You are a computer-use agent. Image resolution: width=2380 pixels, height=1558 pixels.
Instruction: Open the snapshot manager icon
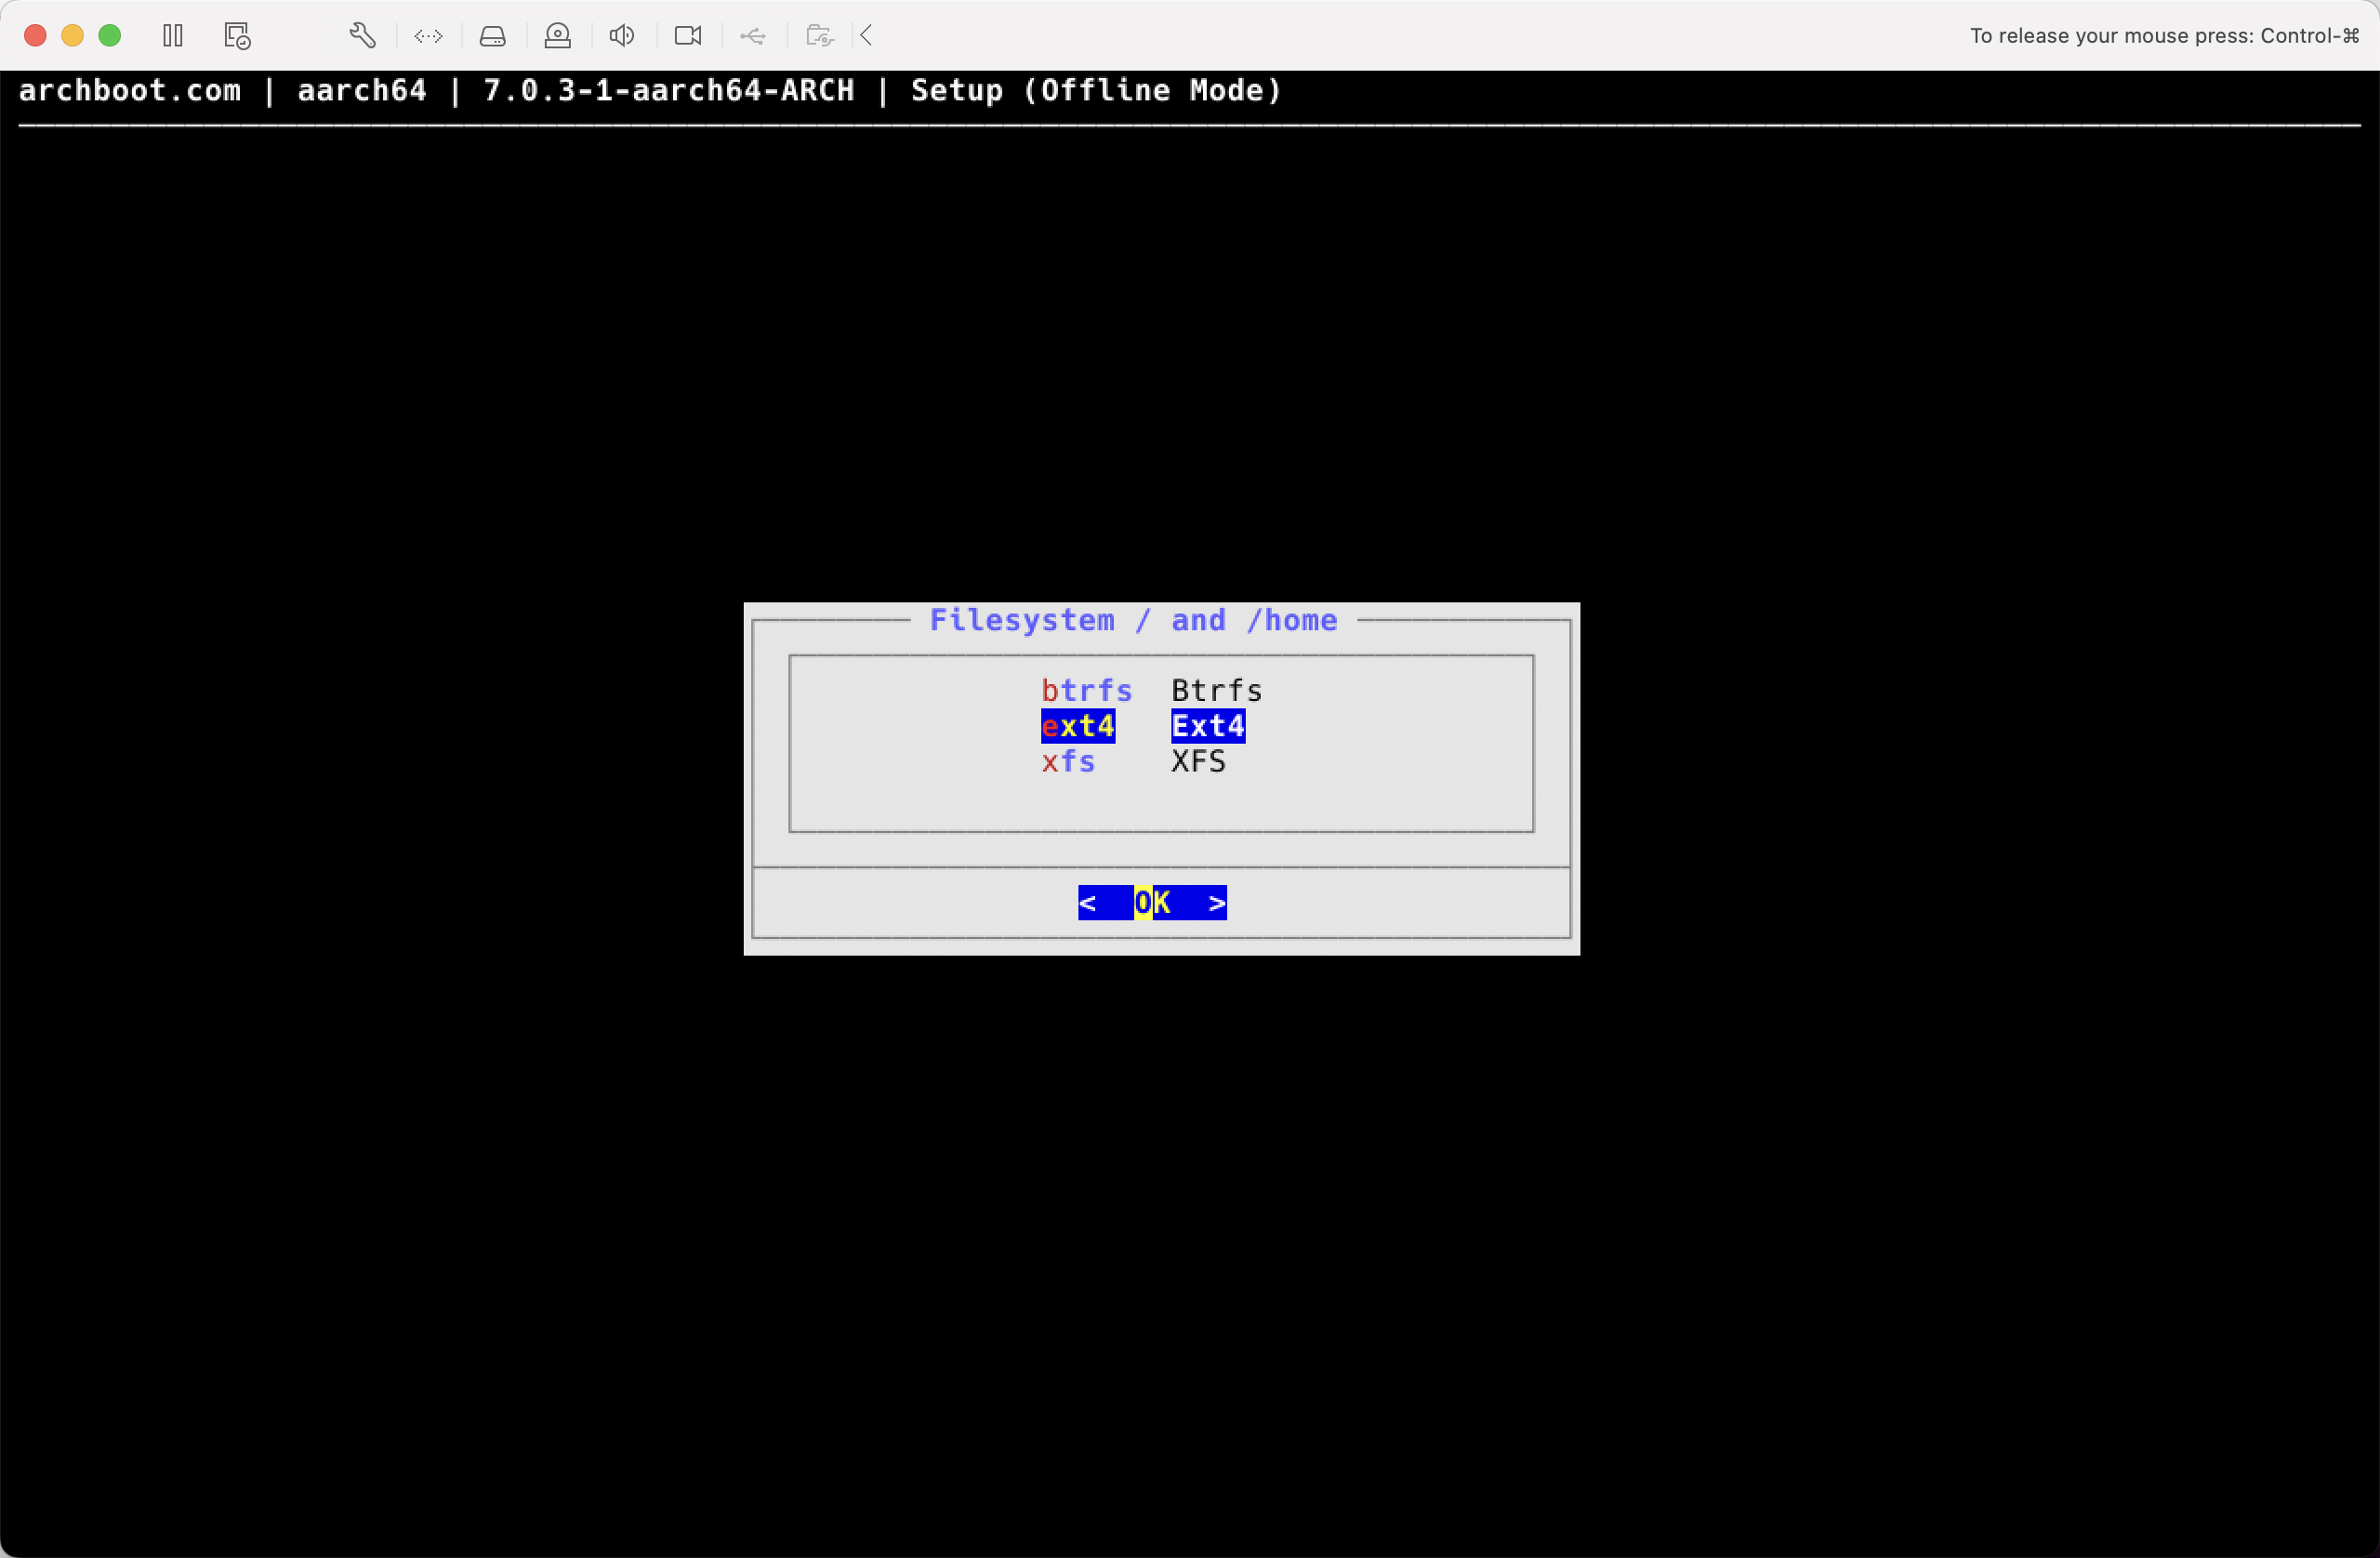(x=237, y=36)
